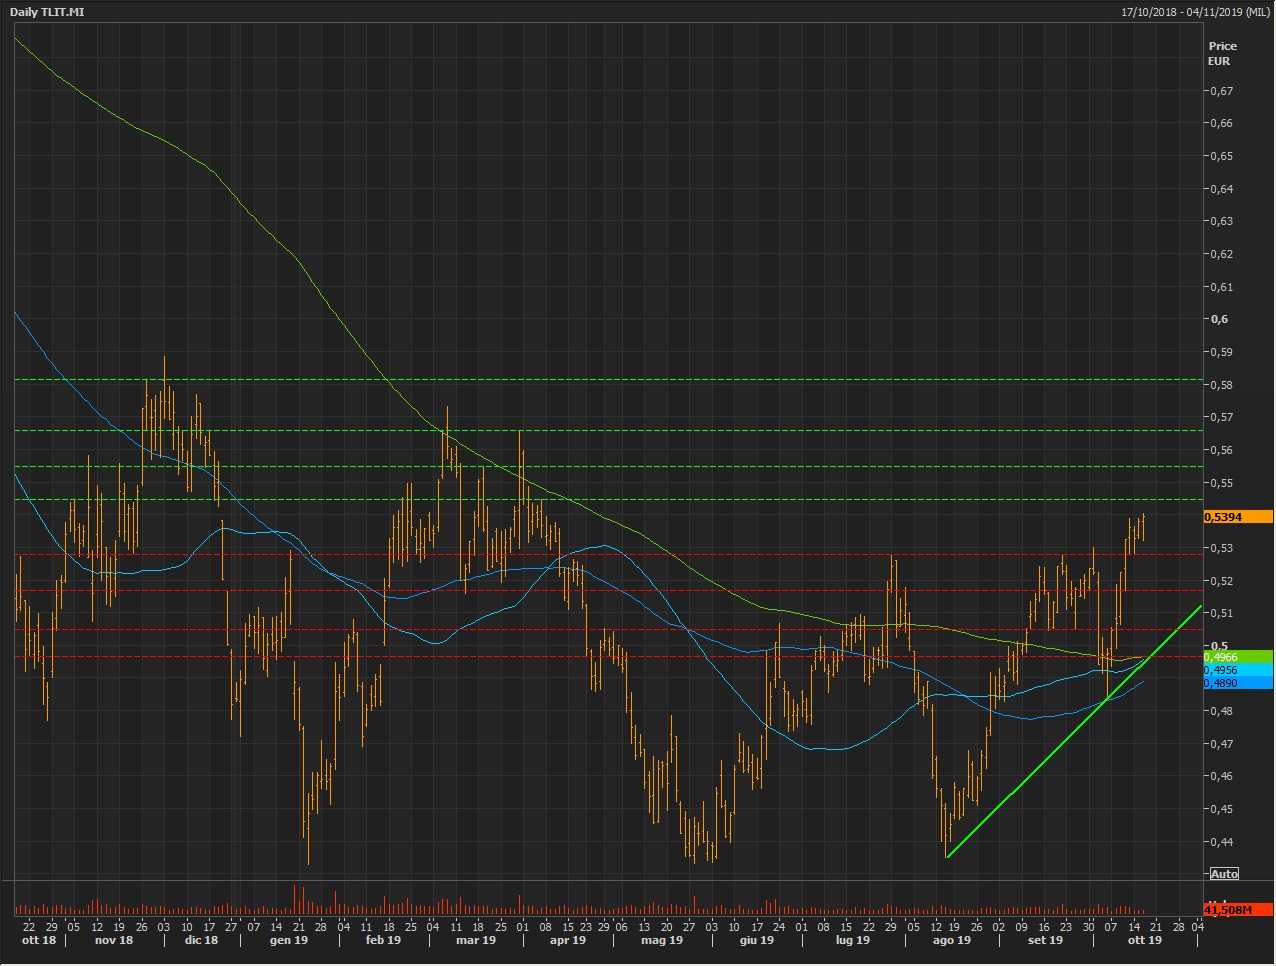Viewport: 1276px width, 966px height.
Task: Click the cyan 0,4956 moving average tag
Action: pyautogui.click(x=1237, y=670)
